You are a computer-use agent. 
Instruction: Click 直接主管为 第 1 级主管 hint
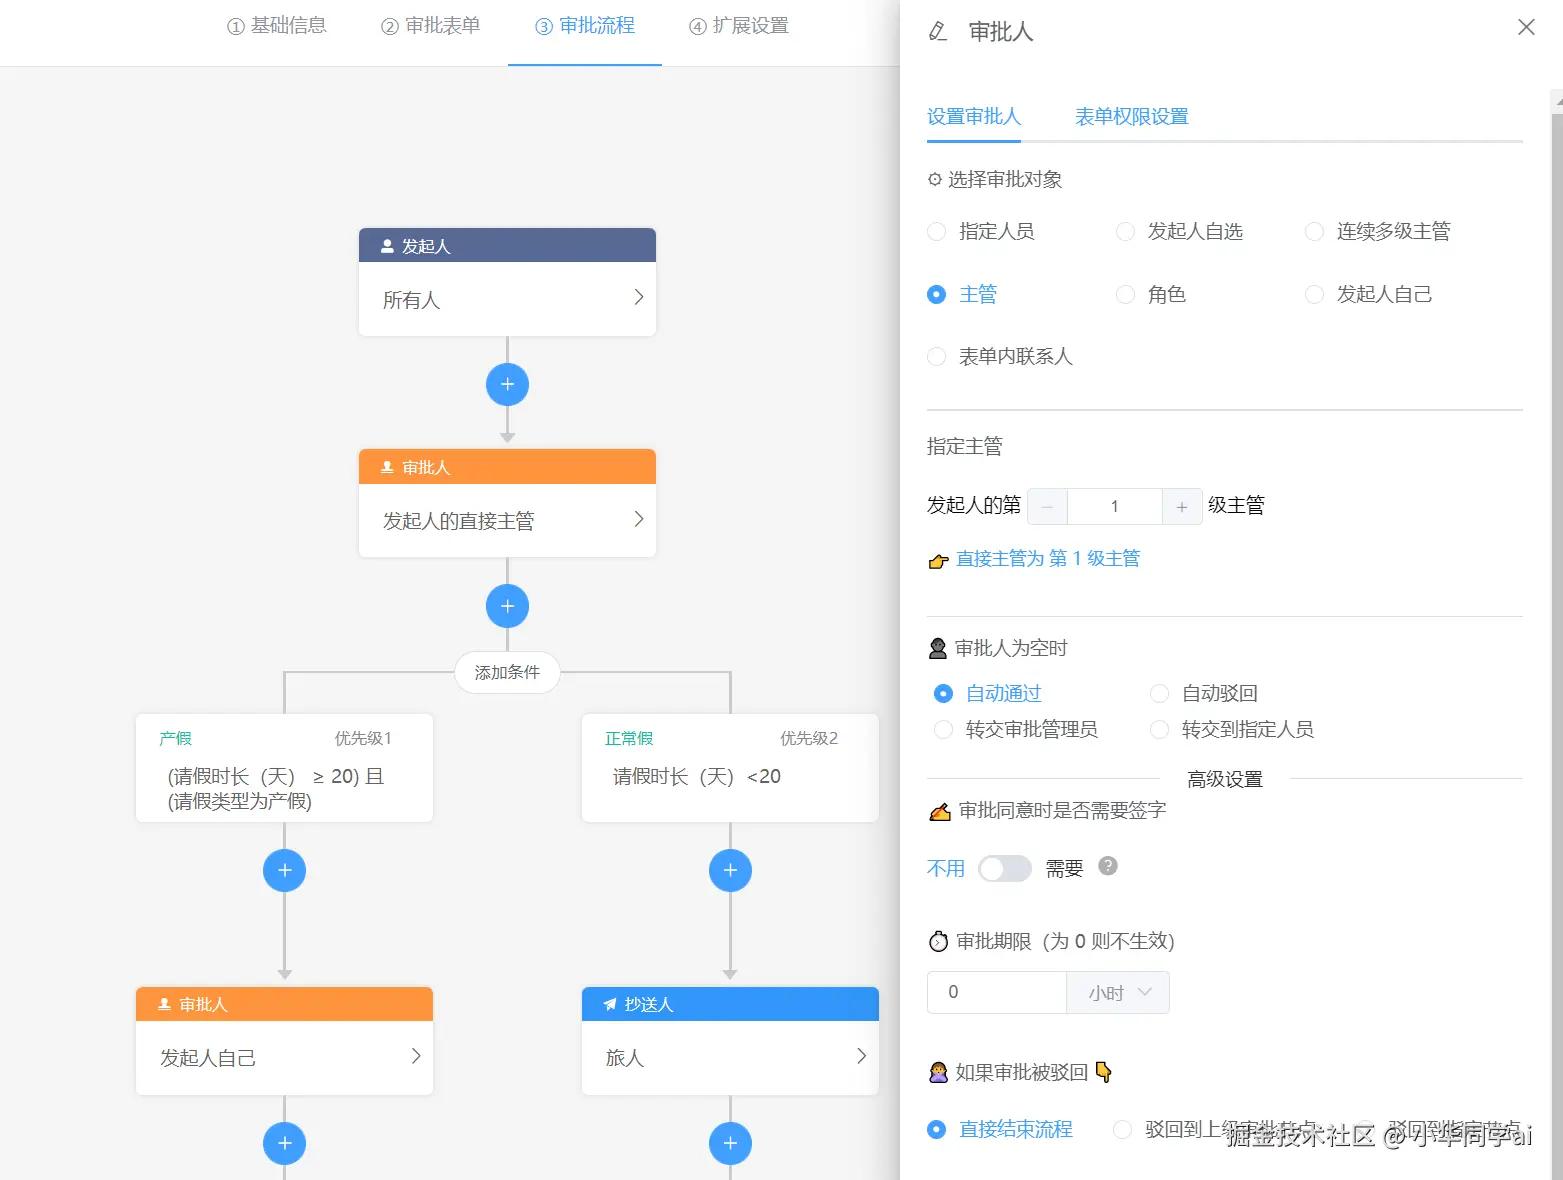pos(1048,559)
